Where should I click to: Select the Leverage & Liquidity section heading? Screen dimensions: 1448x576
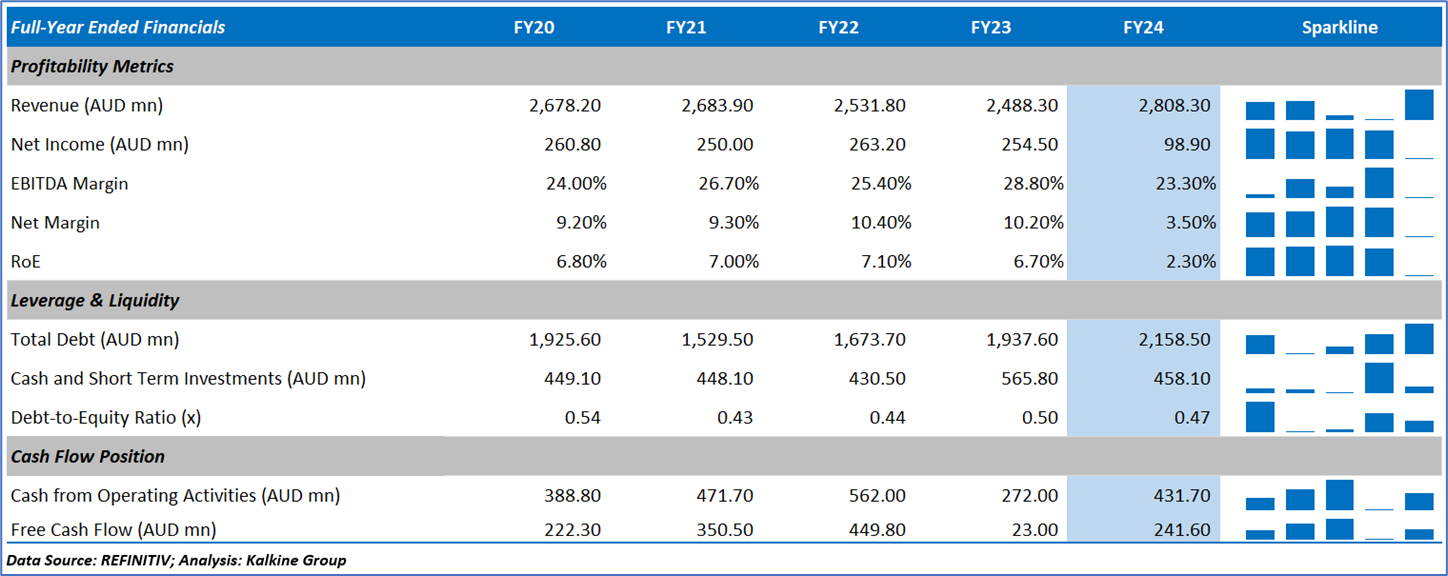(95, 300)
